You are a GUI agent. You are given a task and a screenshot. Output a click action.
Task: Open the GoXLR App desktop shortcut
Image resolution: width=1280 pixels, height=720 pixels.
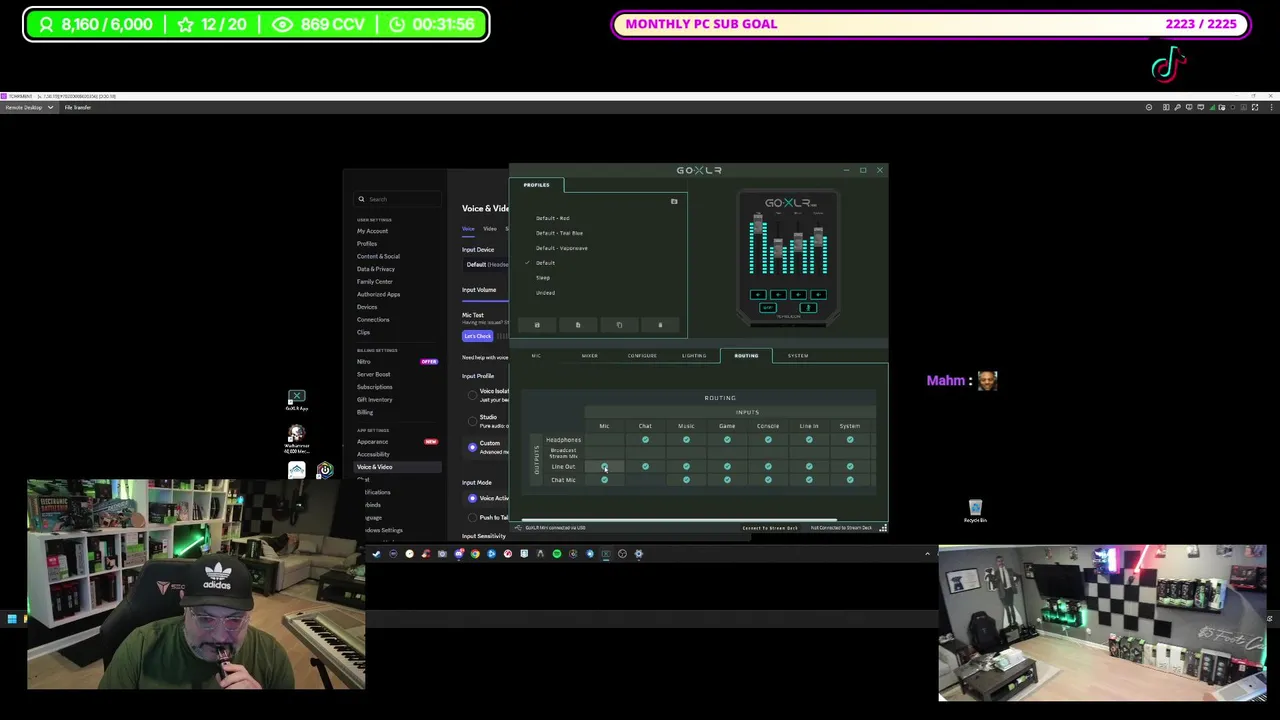(296, 400)
